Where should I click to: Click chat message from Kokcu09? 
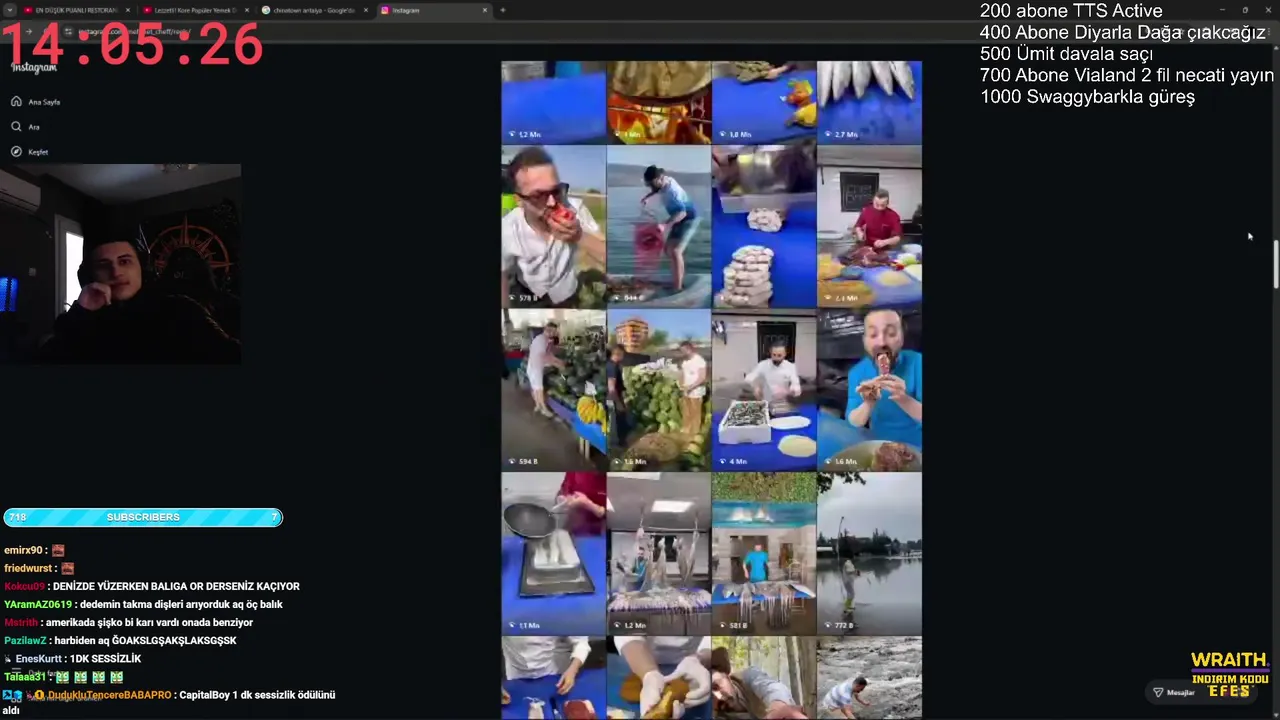coord(152,586)
